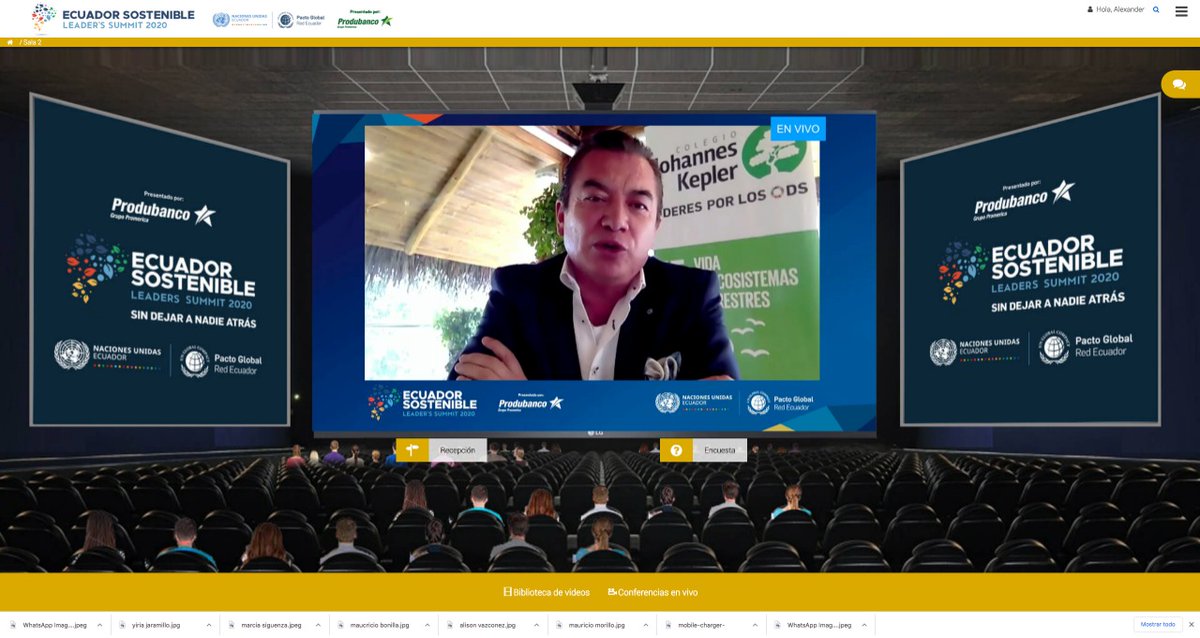Click the signpost icon on Recepción button

tap(412, 449)
